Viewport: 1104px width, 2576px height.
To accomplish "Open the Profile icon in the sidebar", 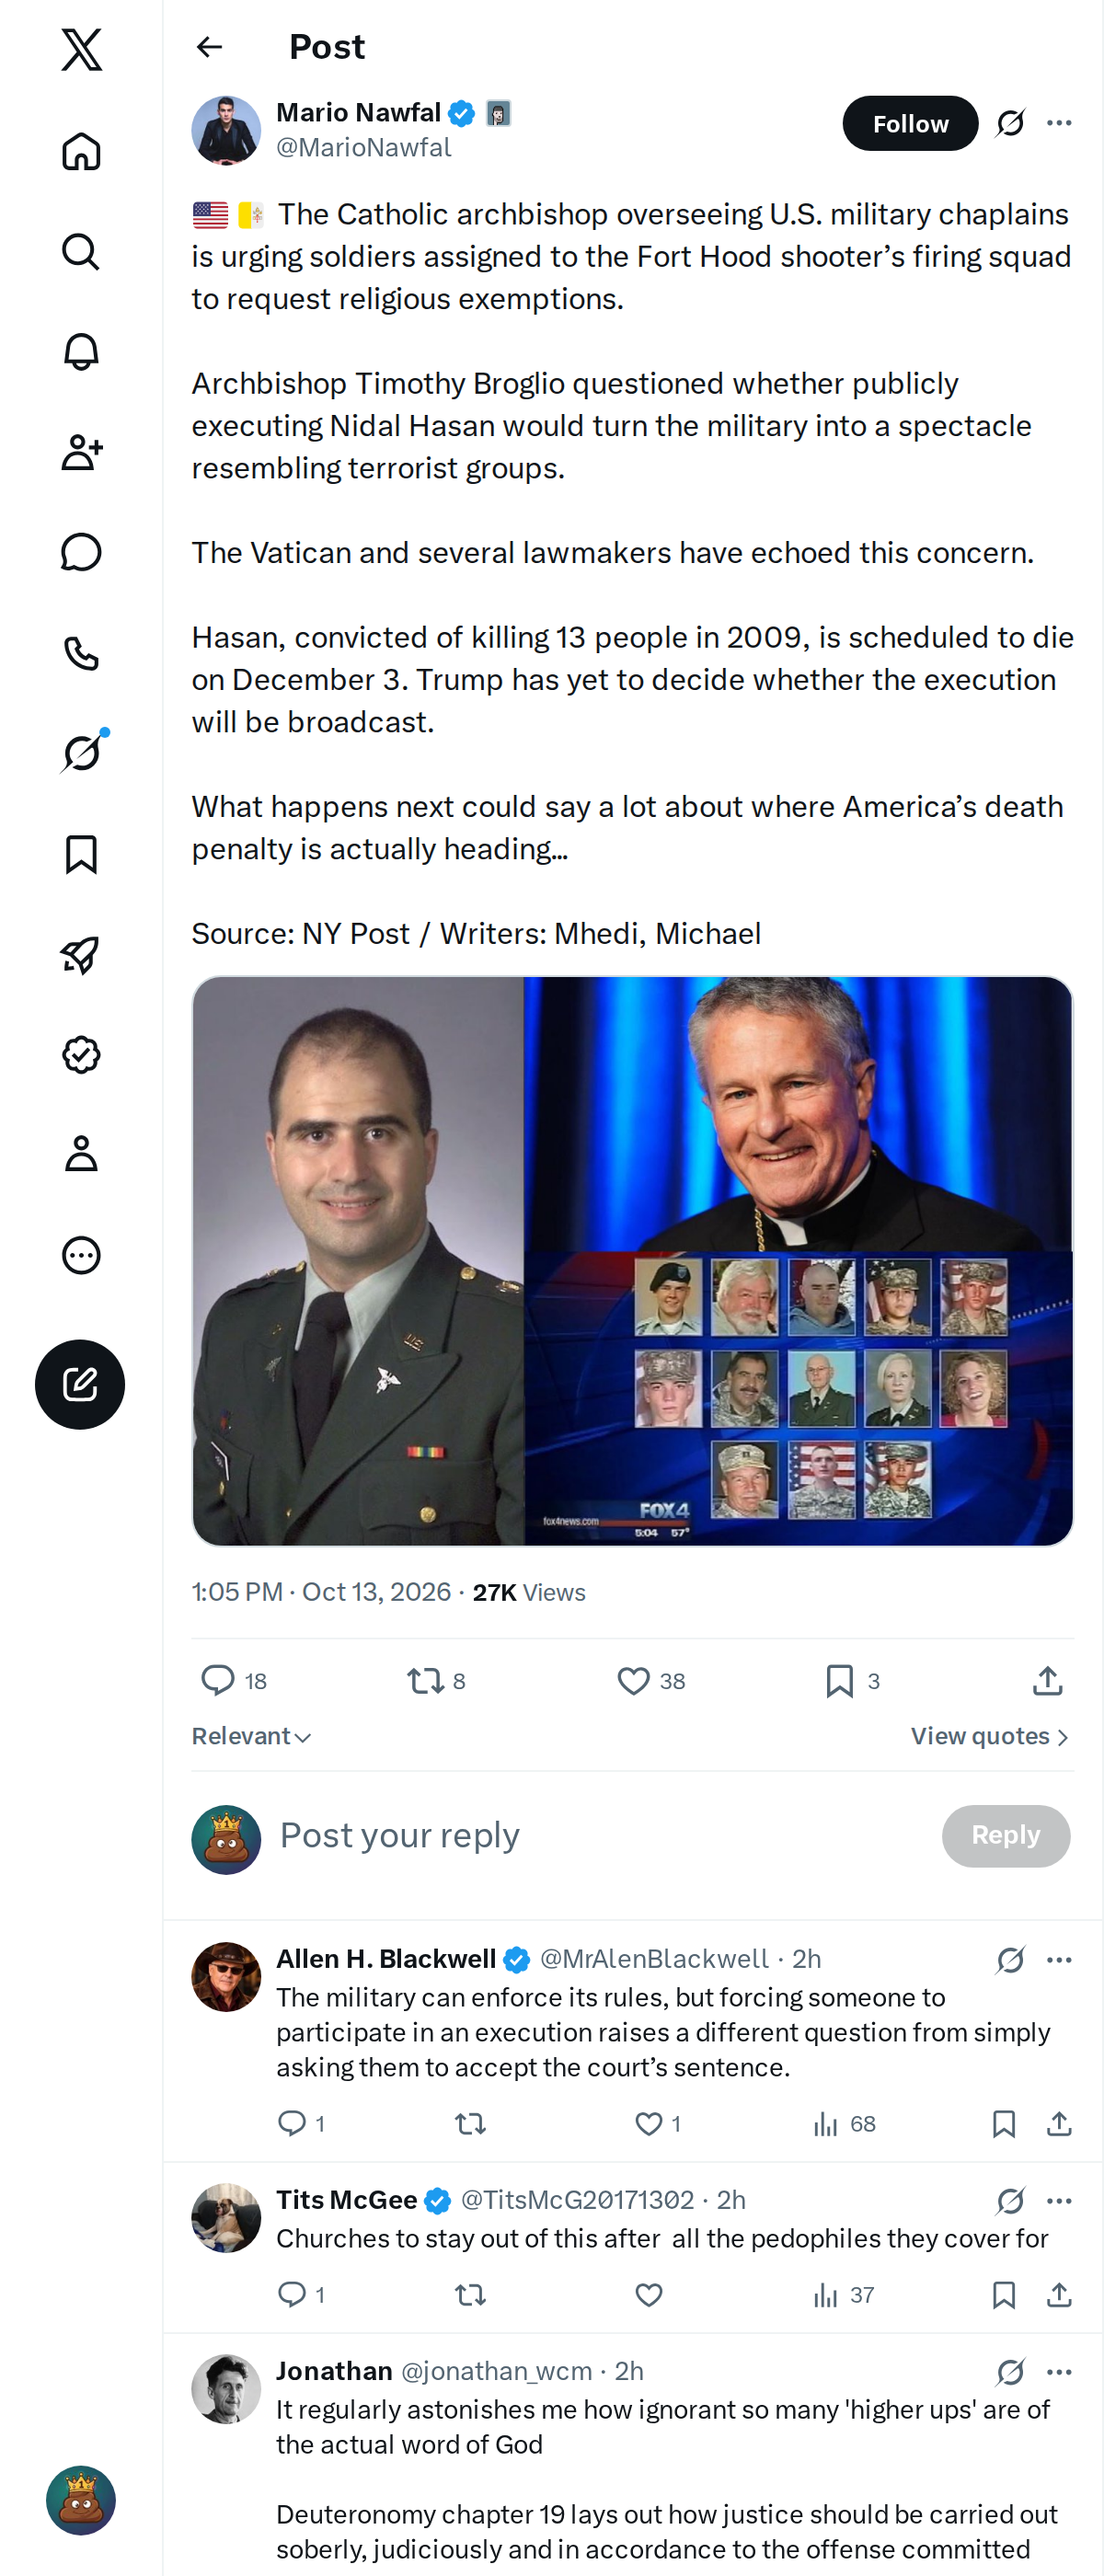I will (x=81, y=1154).
